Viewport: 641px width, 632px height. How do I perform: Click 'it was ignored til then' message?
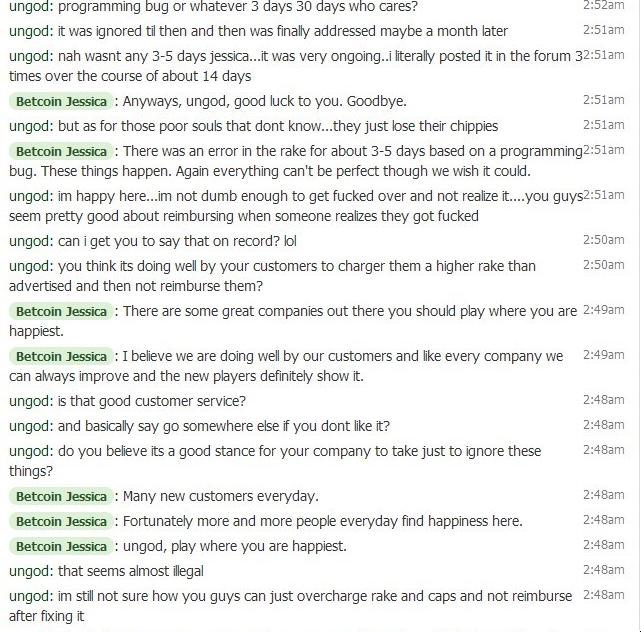(x=258, y=31)
